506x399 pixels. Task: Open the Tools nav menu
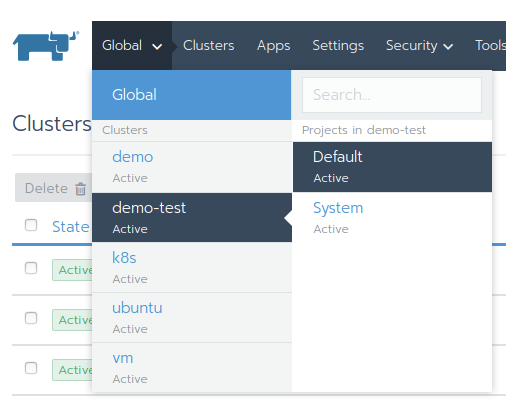[x=490, y=46]
